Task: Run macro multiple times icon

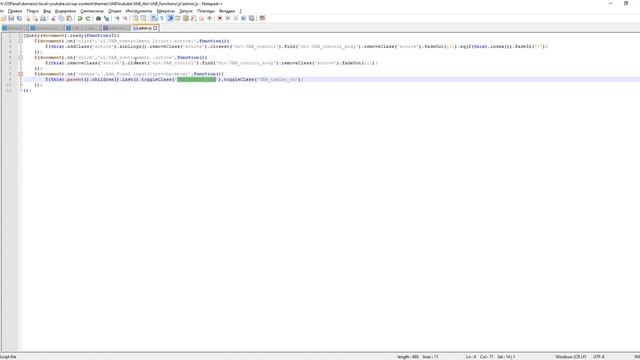Action: (244, 18)
